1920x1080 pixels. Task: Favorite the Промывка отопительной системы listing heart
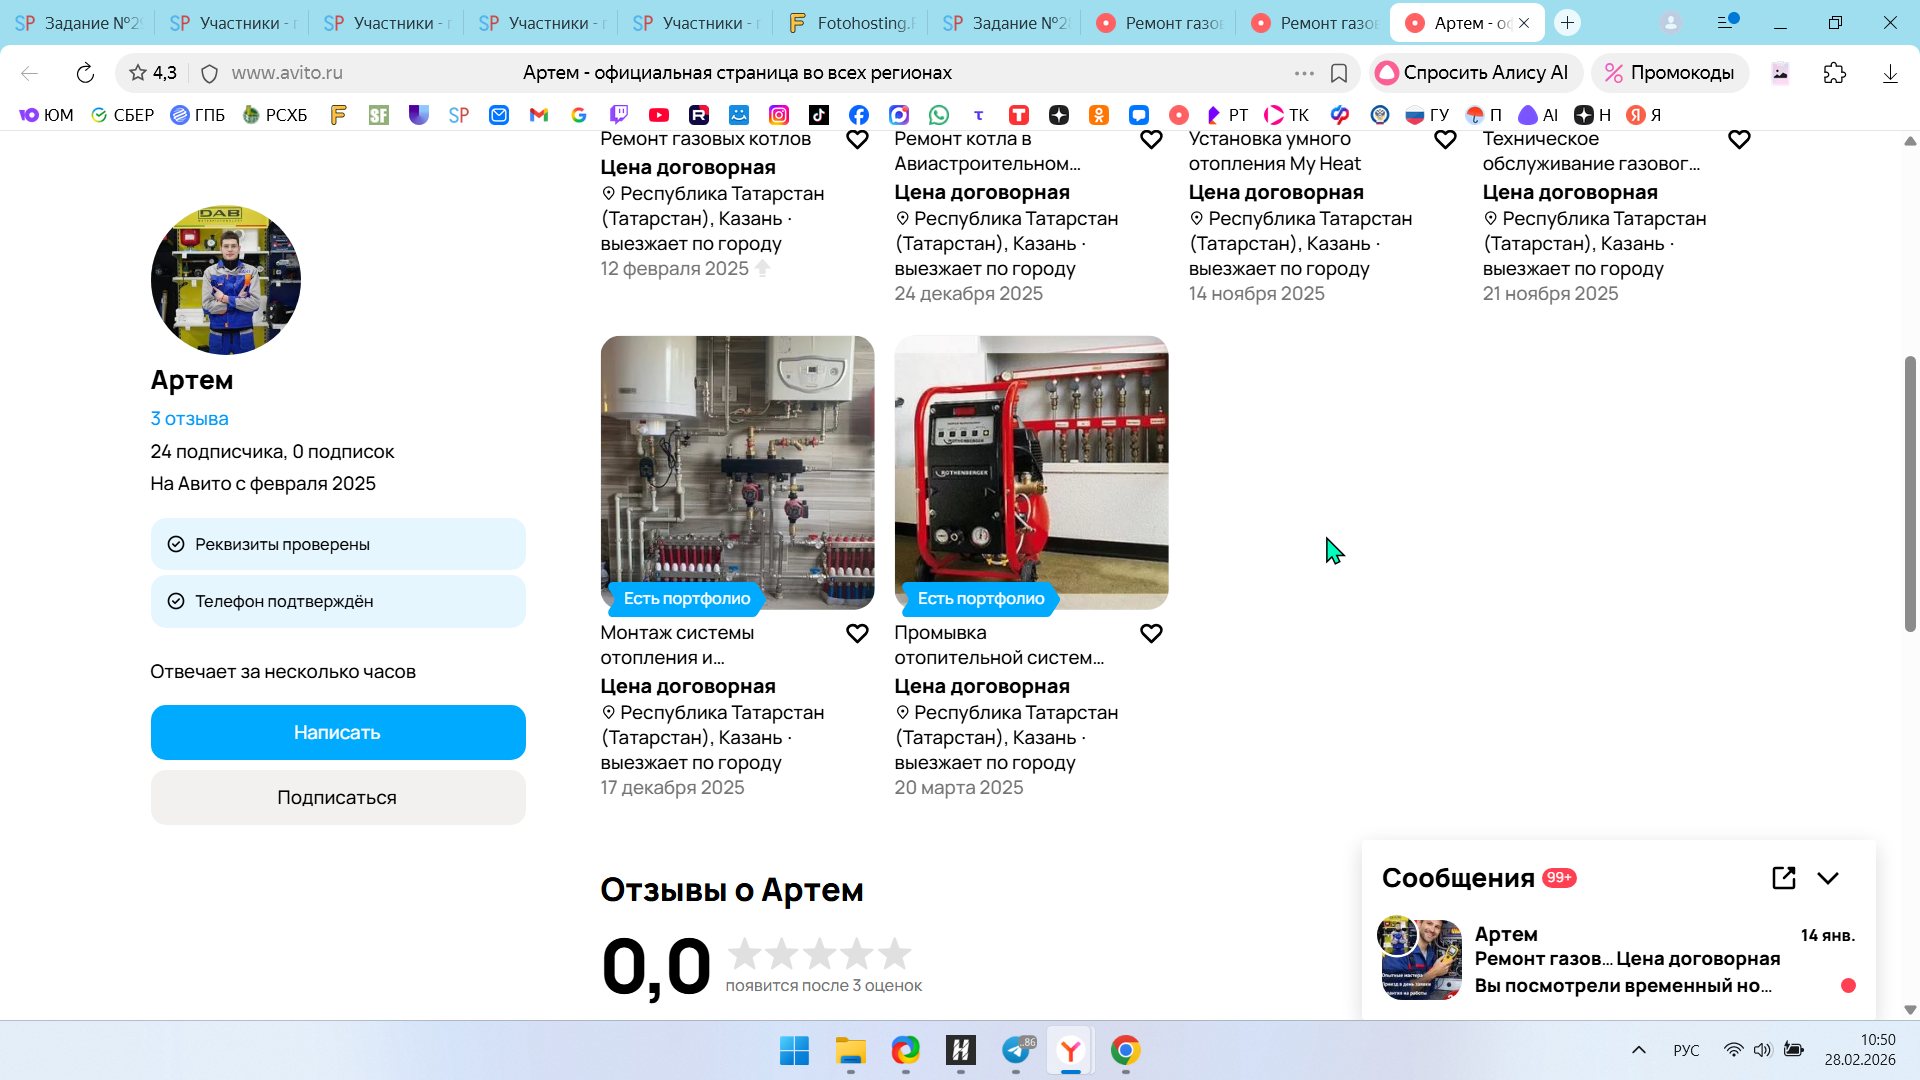(x=1151, y=634)
